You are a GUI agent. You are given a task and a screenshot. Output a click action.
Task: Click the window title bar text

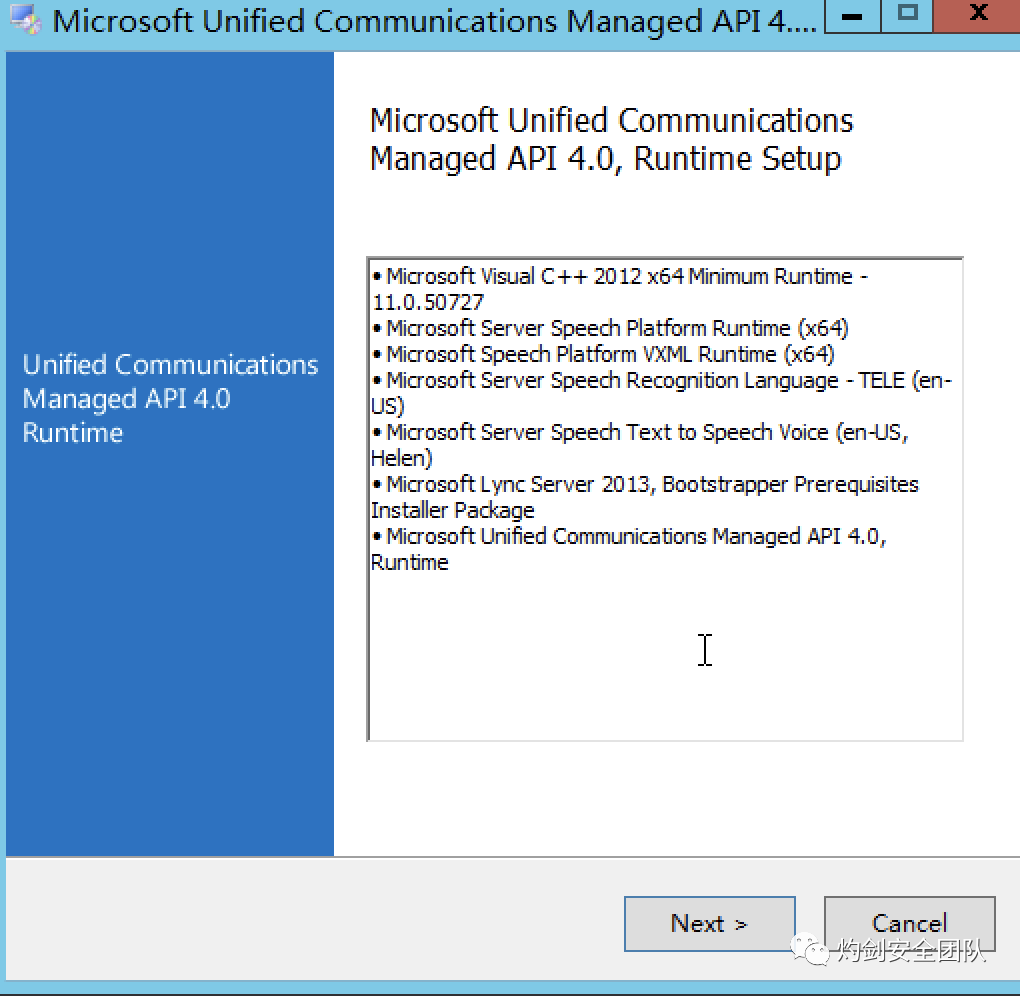(x=434, y=21)
